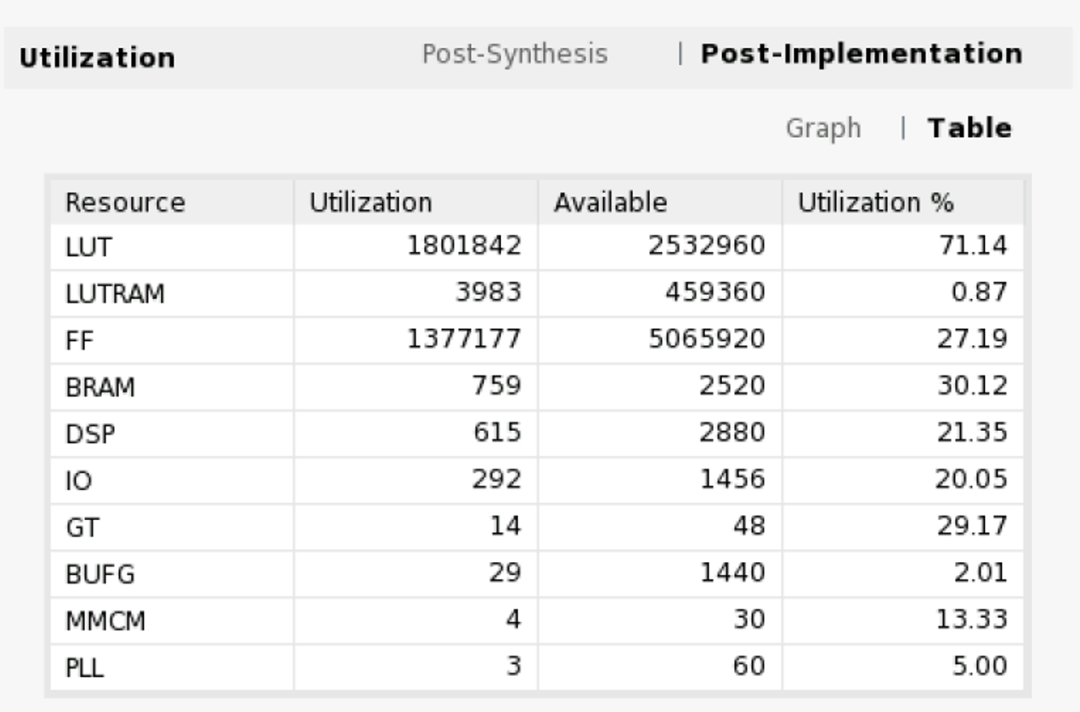Click the LUT utilization value 1801842
The image size is (1080, 712).
point(464,246)
